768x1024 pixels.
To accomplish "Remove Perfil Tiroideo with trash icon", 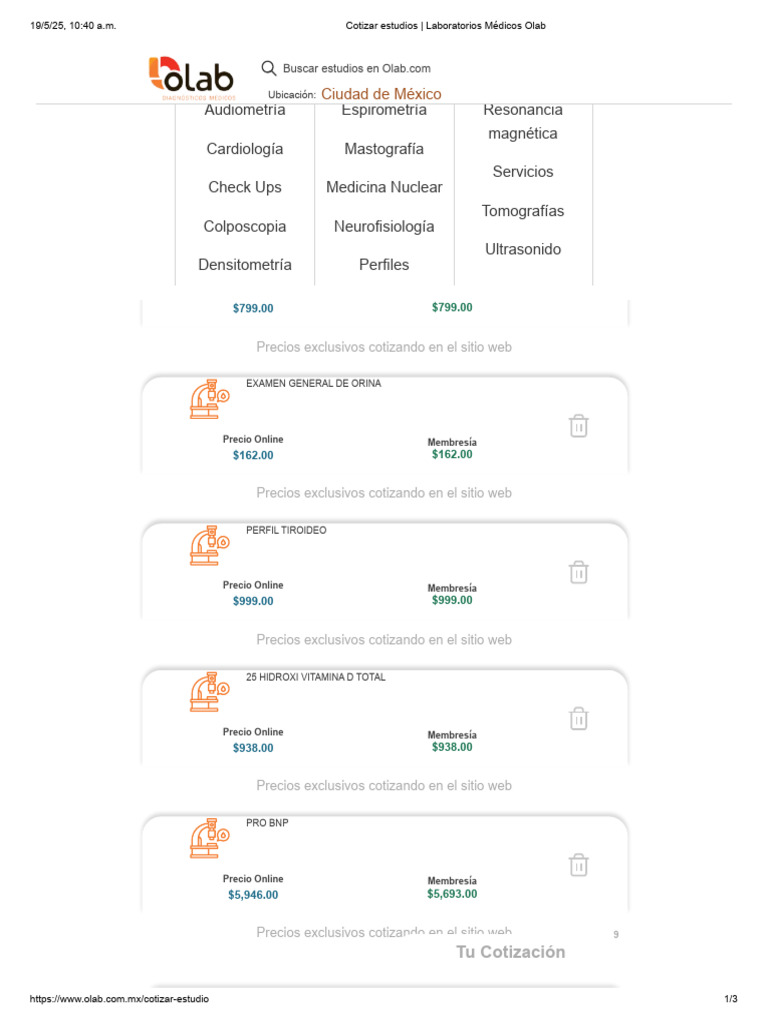I will pos(578,572).
